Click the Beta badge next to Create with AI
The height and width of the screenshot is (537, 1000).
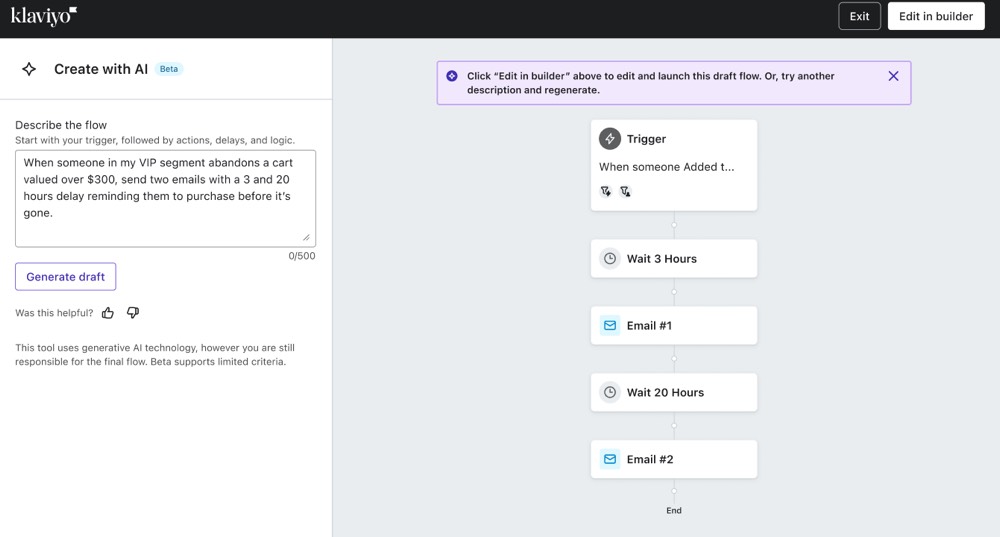169,69
